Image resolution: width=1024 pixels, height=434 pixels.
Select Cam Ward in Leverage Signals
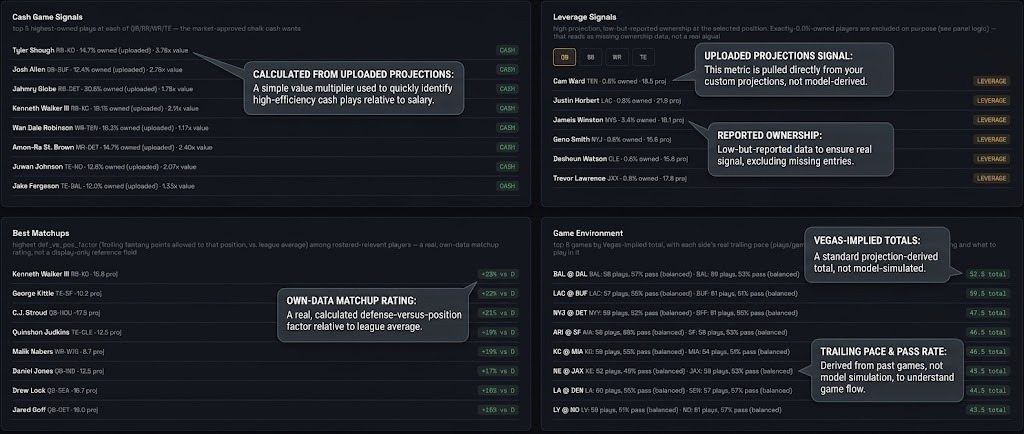[569, 81]
